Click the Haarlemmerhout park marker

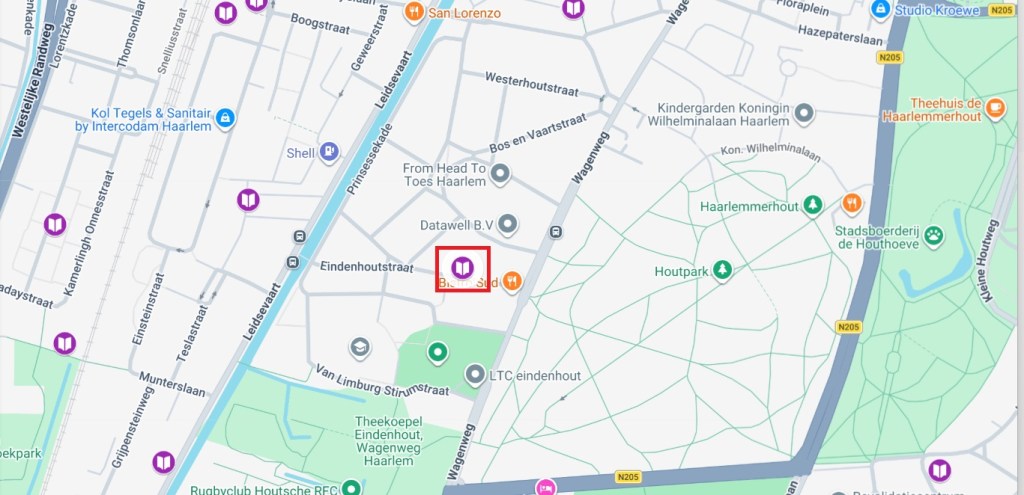click(812, 206)
